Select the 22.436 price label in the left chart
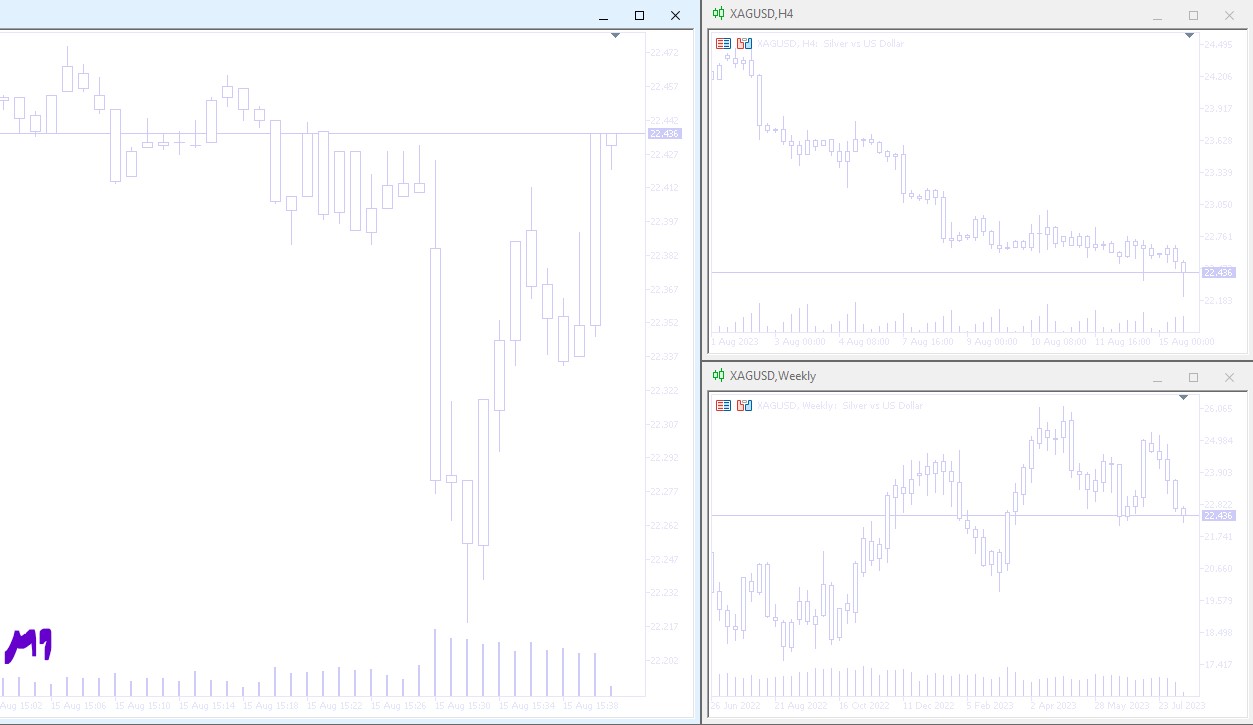Screen dimensions: 1253x725 (x=664, y=133)
